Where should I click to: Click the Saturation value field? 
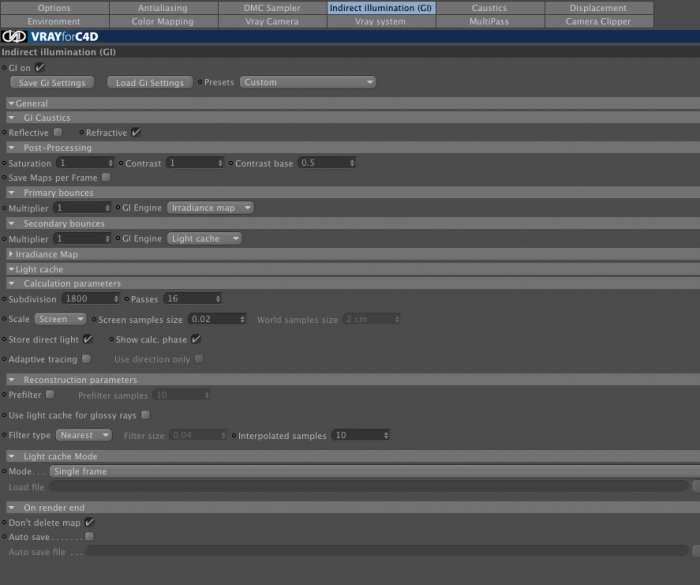[85, 163]
